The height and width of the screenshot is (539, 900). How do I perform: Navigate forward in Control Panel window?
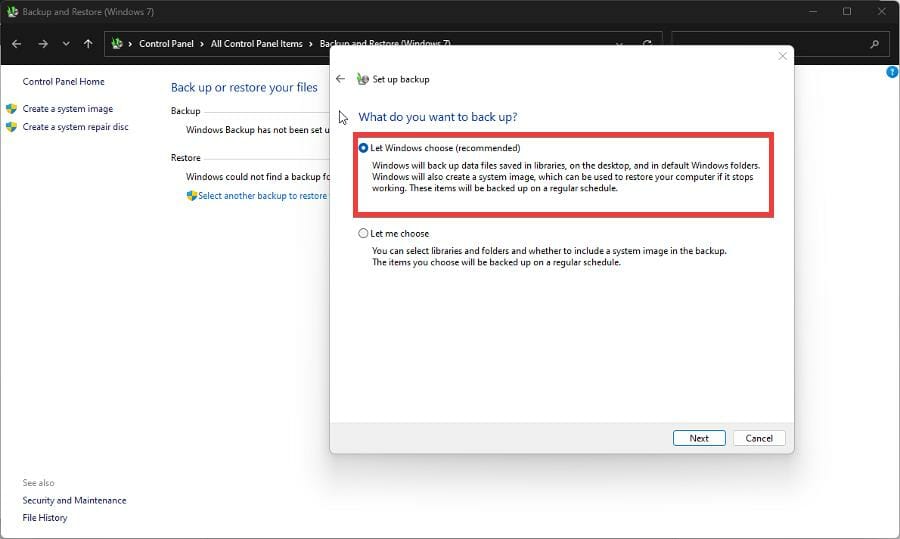click(x=43, y=44)
